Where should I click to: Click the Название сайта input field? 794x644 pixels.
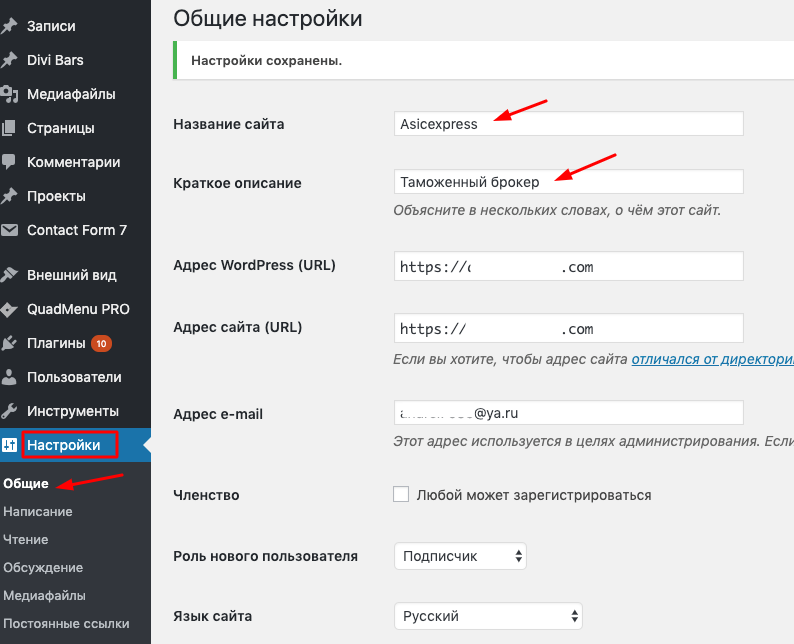(x=569, y=124)
